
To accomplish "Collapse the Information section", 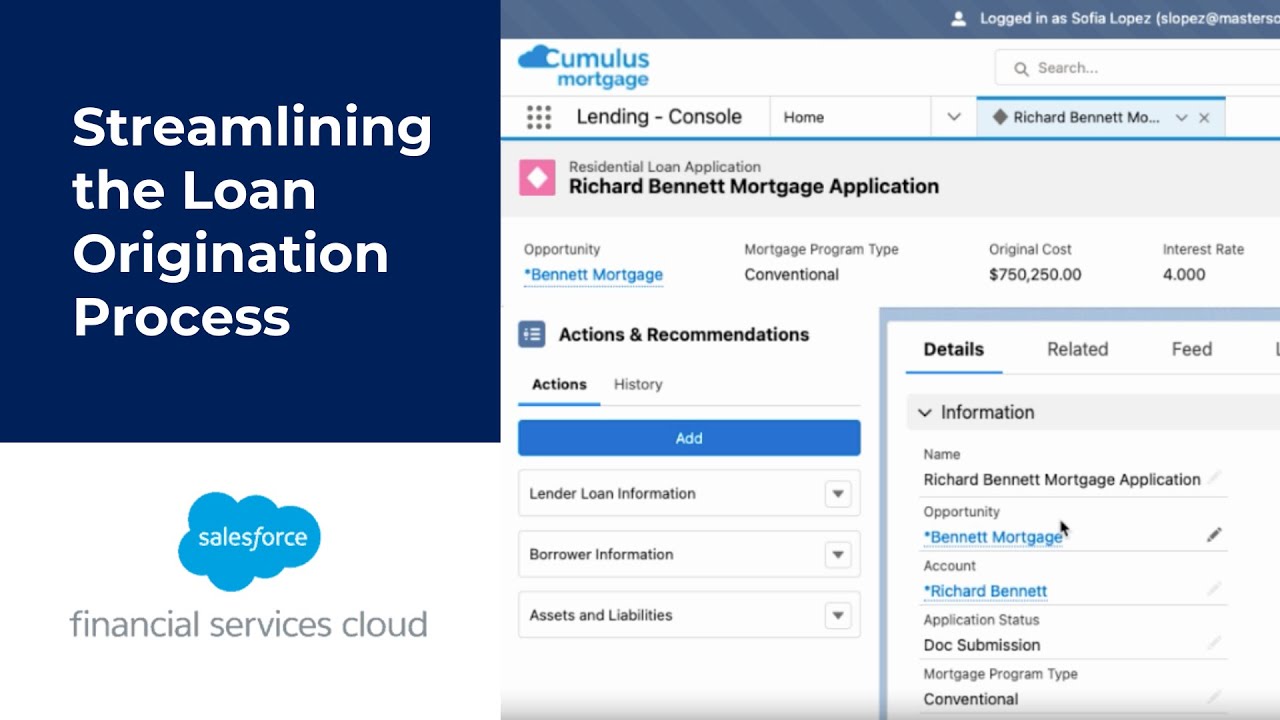I will tap(925, 412).
